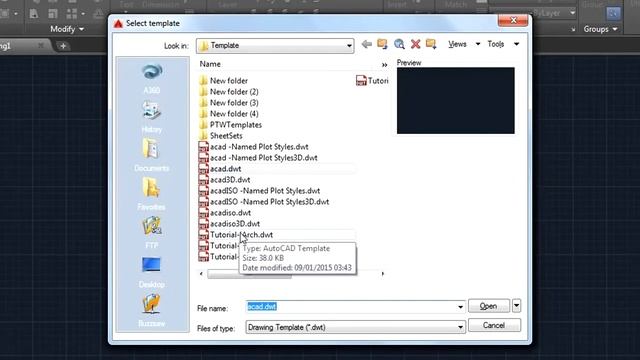
Task: Expand the Groups panel dropdown
Action: click(600, 29)
